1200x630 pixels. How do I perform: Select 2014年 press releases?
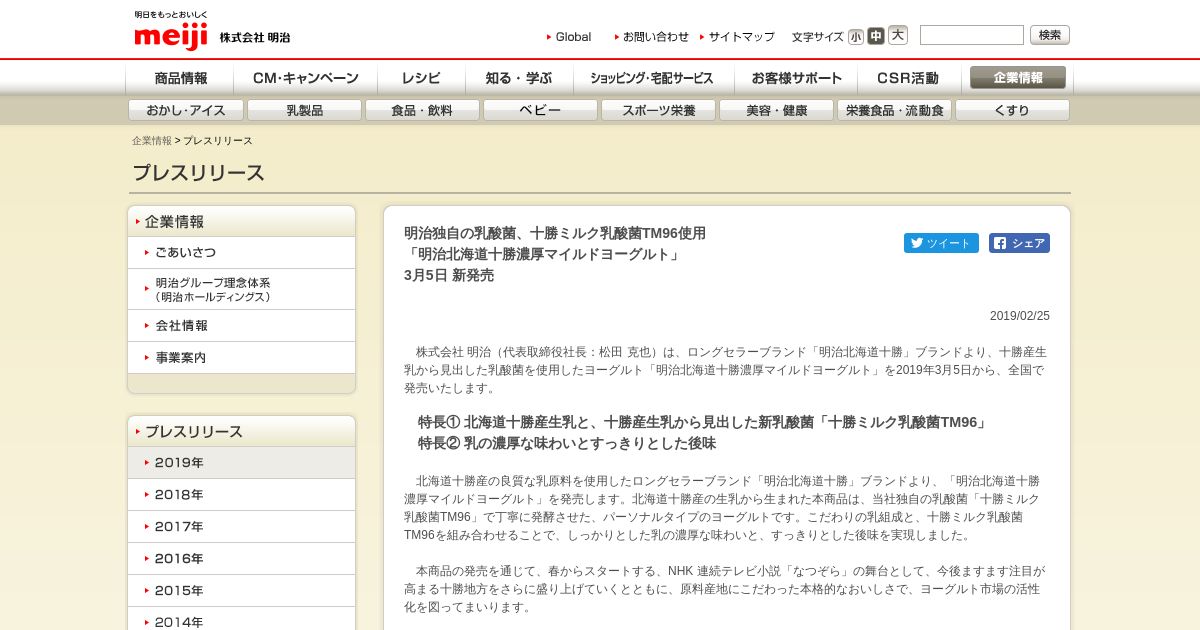[242, 620]
